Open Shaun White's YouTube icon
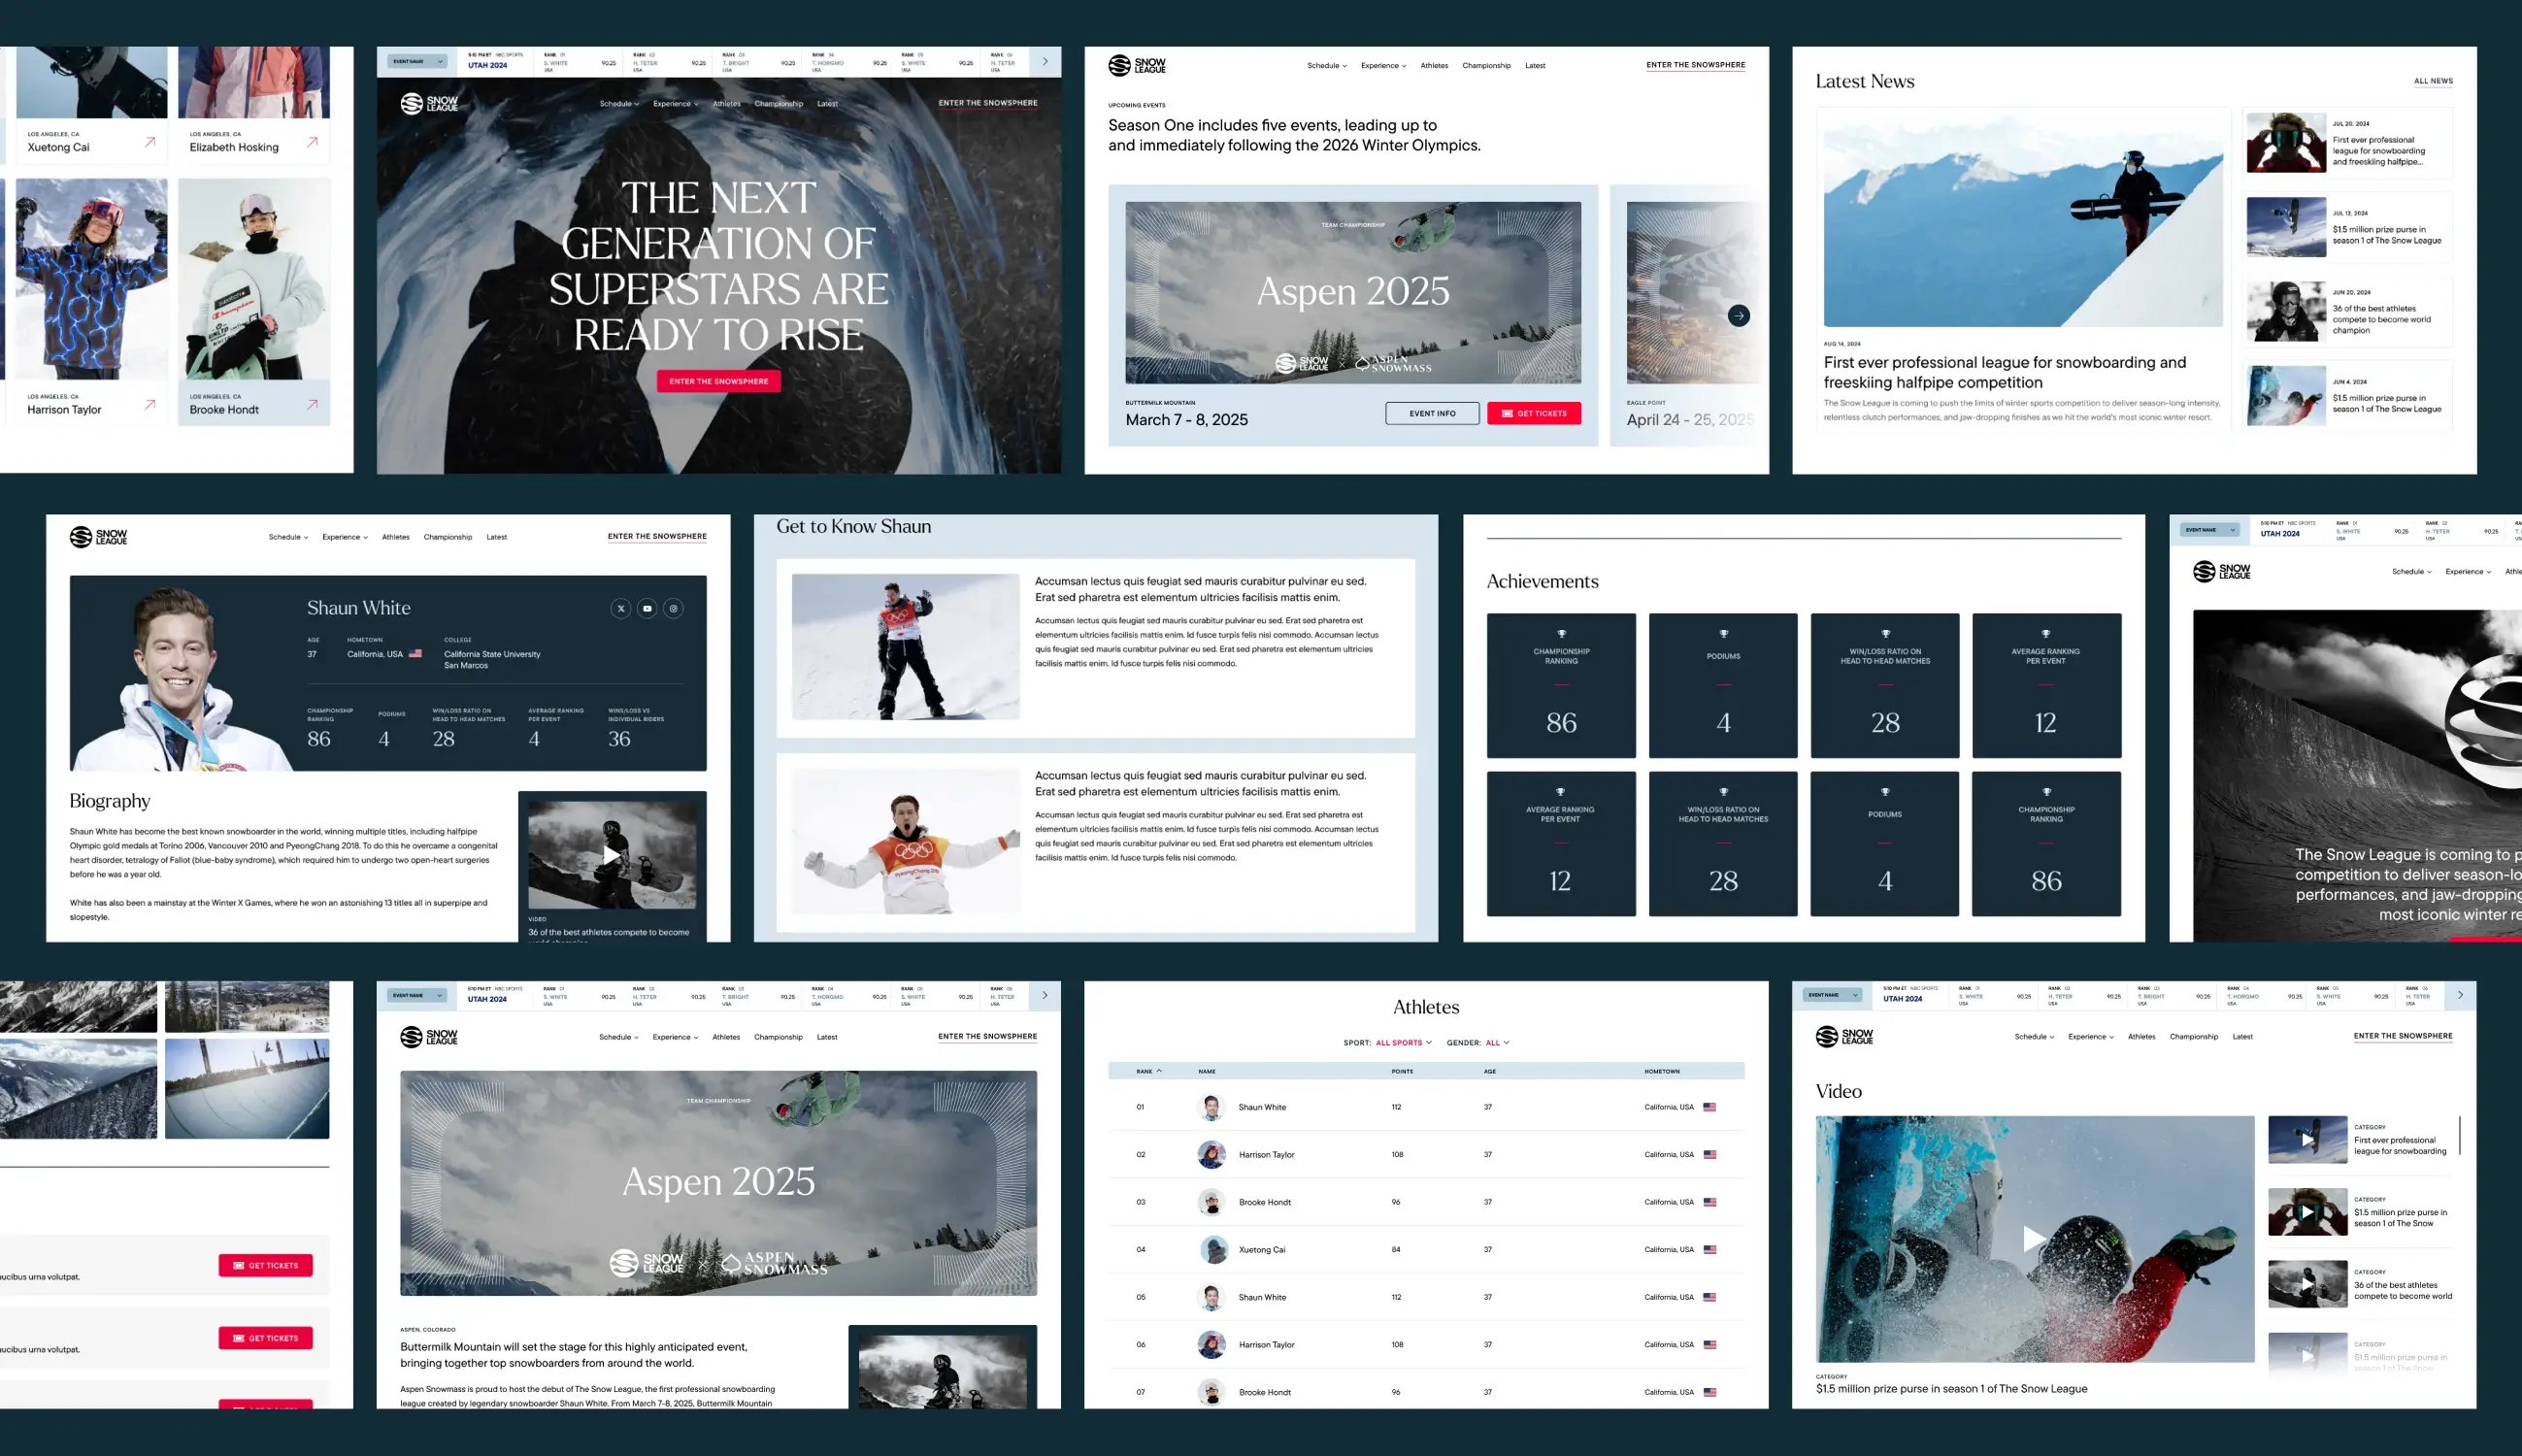The height and width of the screenshot is (1456, 2522). pos(647,608)
